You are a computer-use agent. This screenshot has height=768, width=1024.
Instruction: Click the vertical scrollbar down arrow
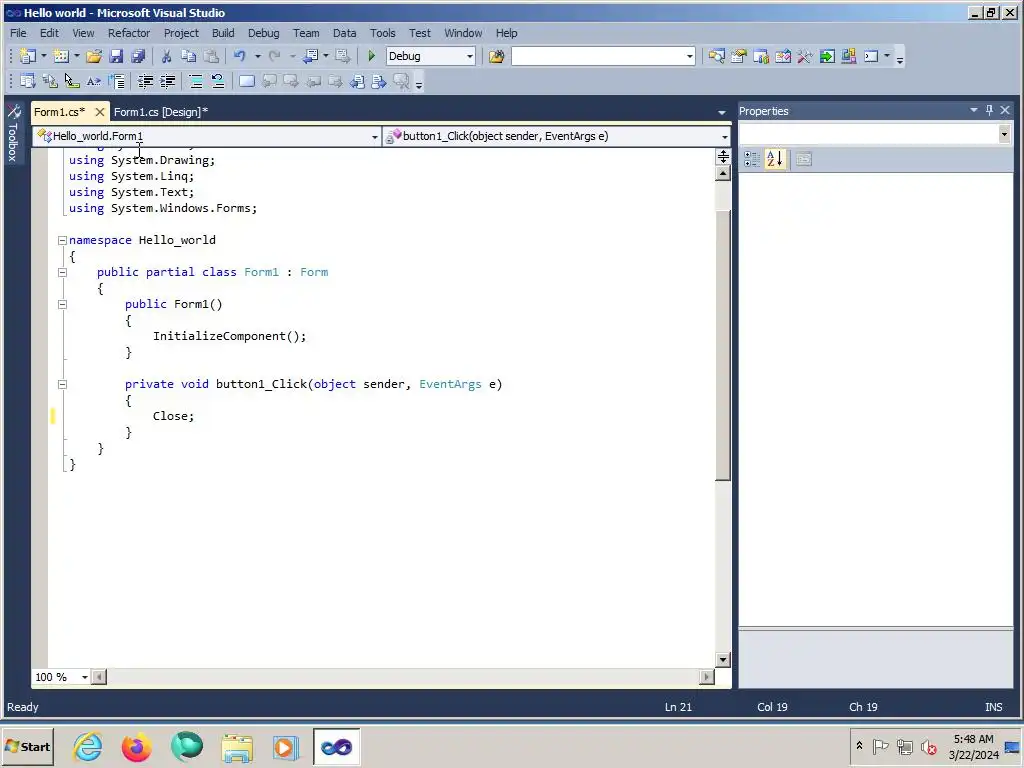coord(723,660)
